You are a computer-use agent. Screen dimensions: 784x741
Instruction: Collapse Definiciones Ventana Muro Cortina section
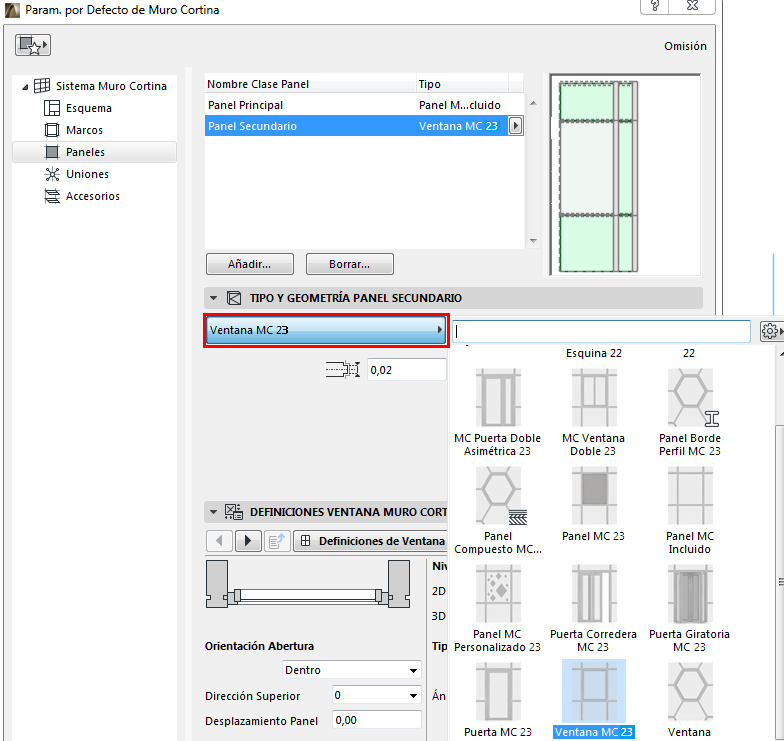click(x=214, y=512)
